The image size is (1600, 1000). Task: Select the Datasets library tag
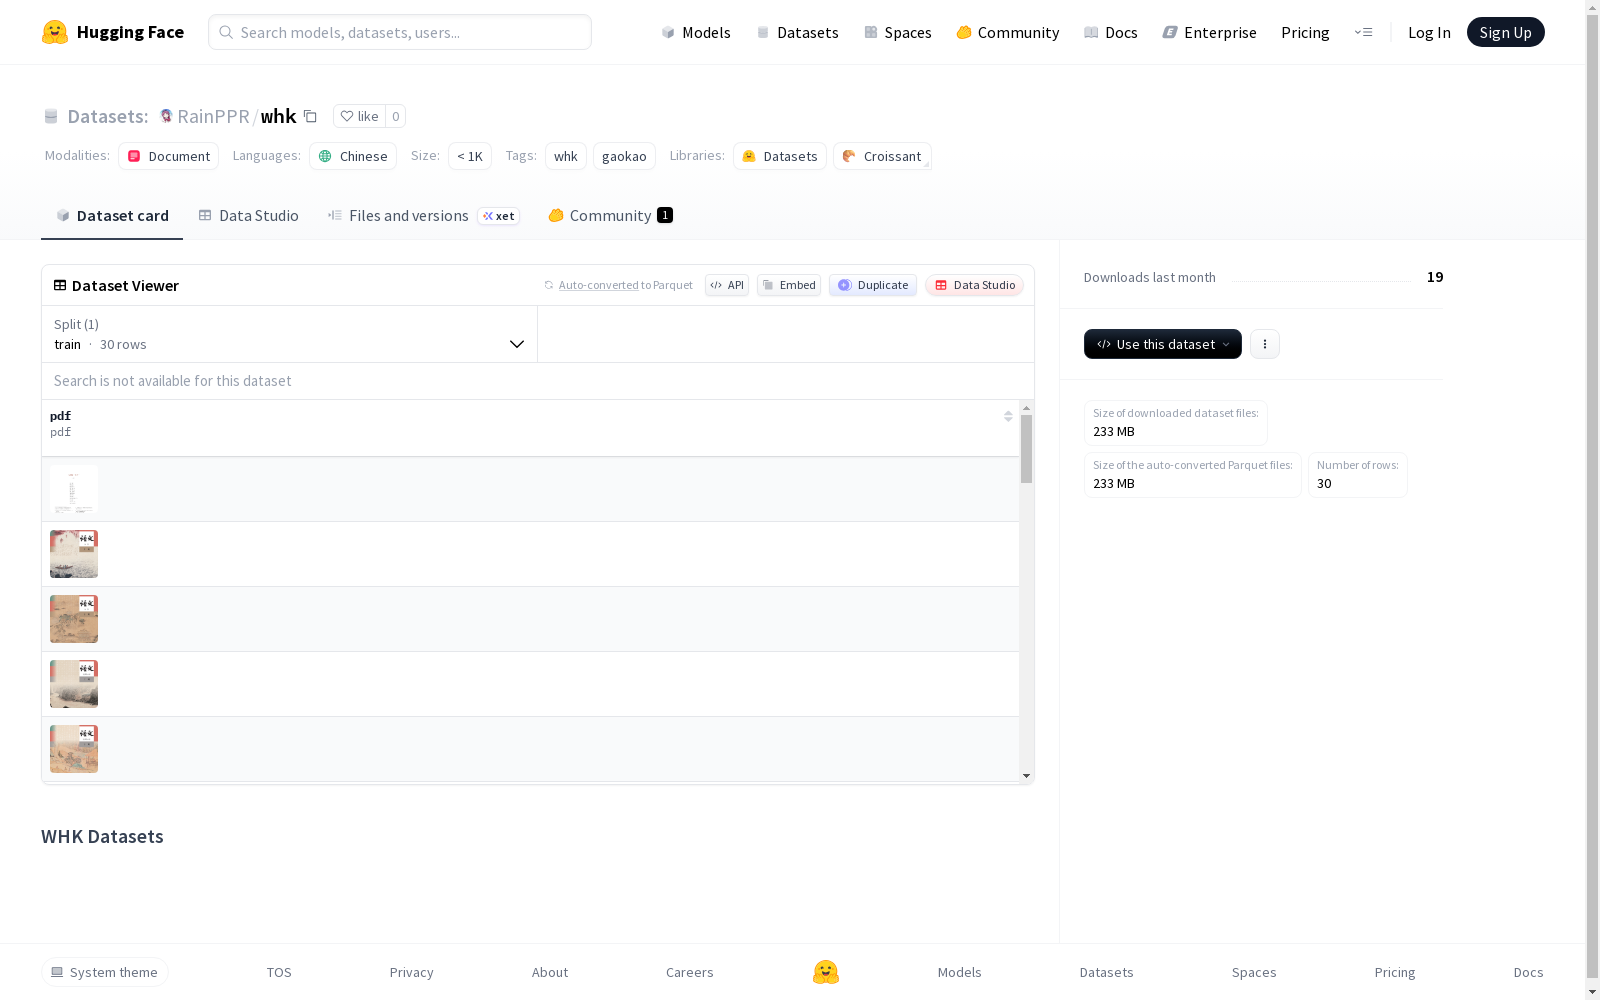point(780,156)
